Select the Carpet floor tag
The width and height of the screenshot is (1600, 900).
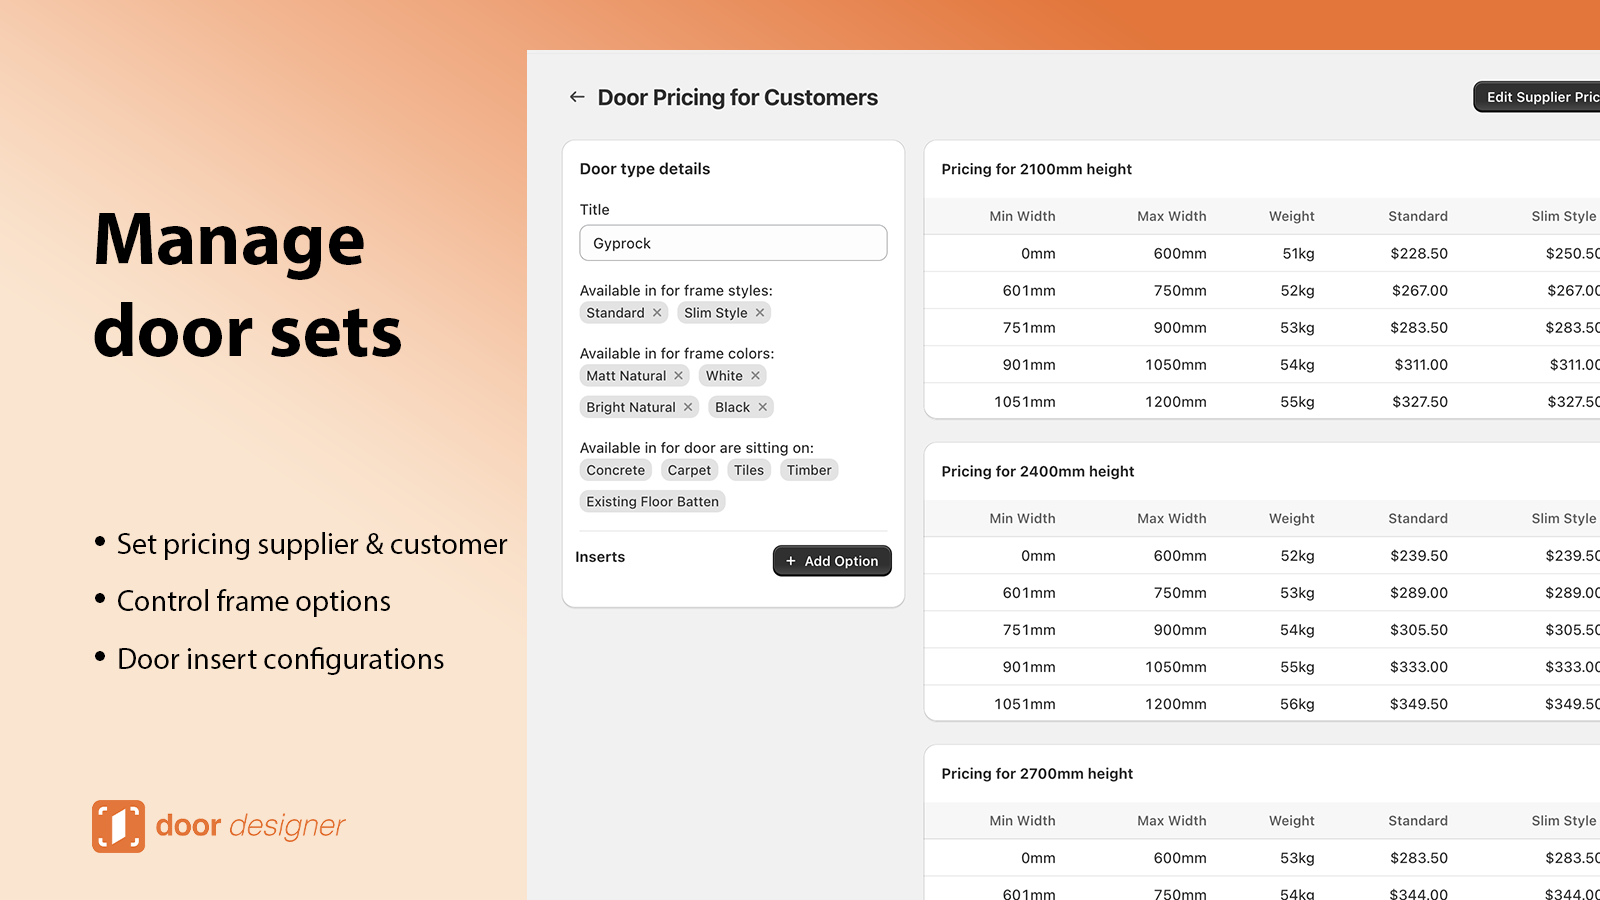tap(689, 470)
